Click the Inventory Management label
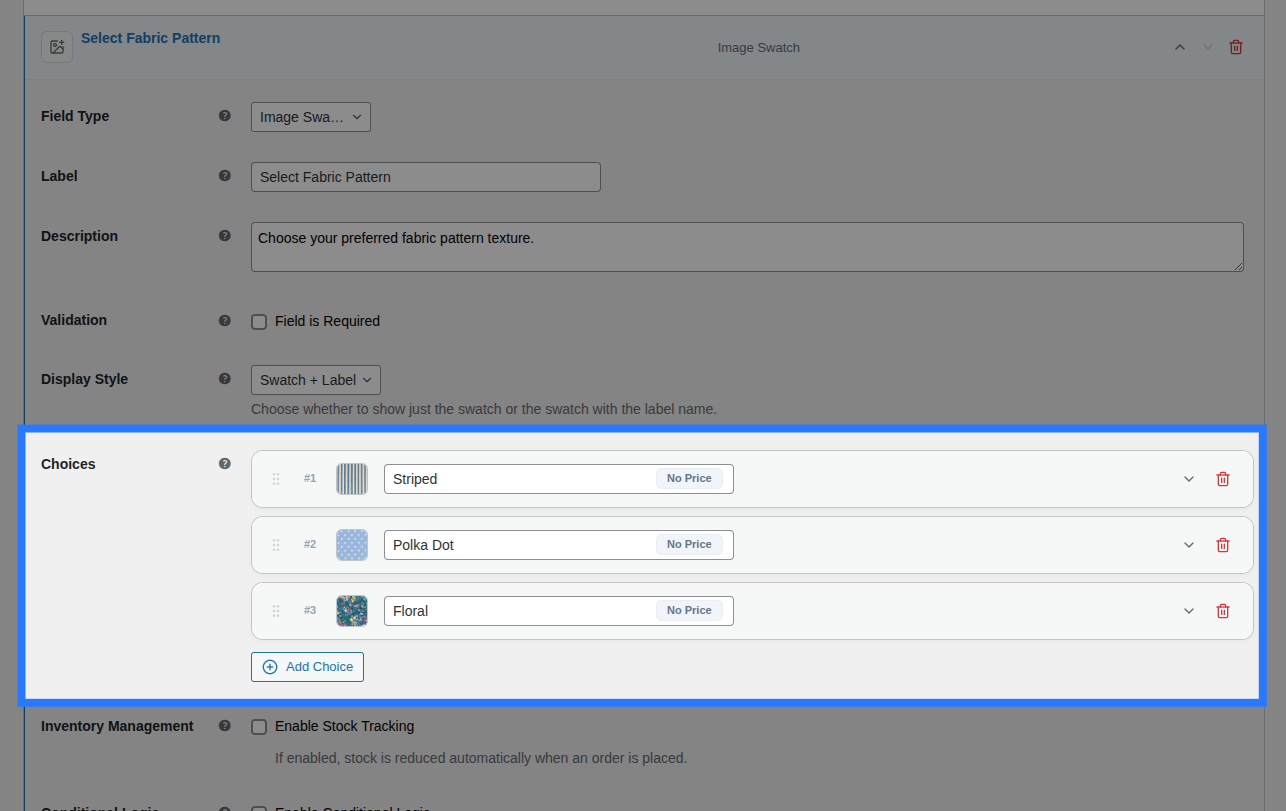 (117, 726)
